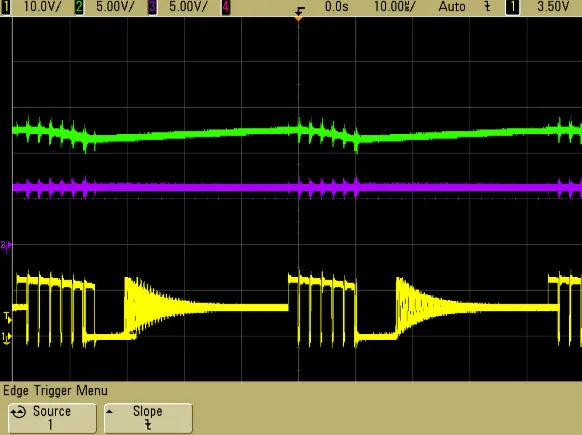Click the channel 1 ground reference marker

[7, 337]
